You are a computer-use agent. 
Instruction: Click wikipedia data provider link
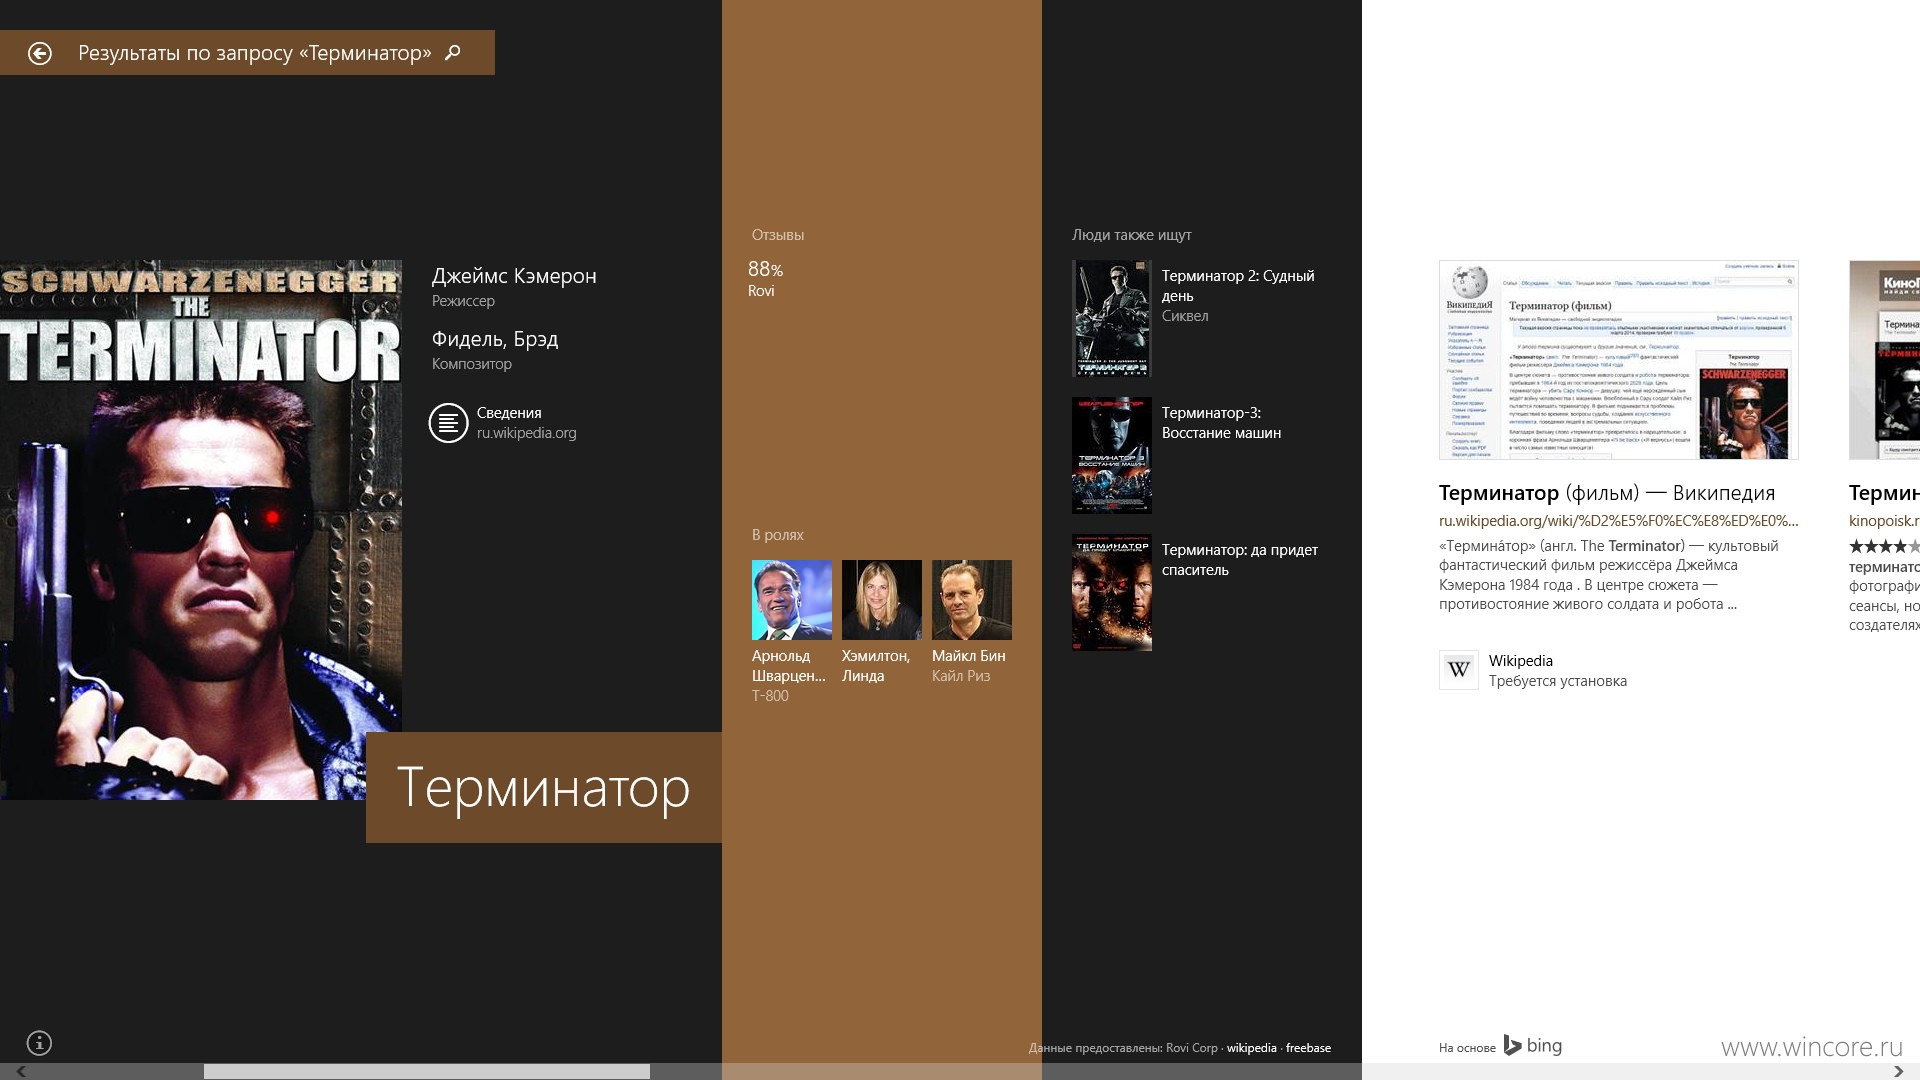pyautogui.click(x=1252, y=1048)
